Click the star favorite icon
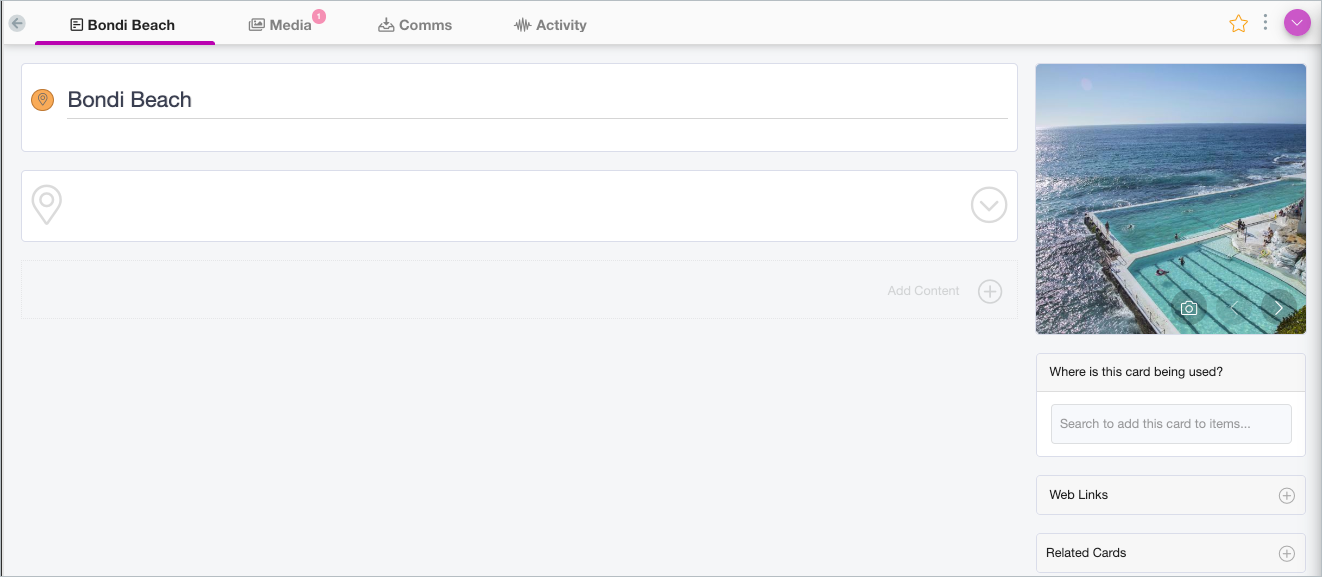The height and width of the screenshot is (577, 1322). [1238, 23]
